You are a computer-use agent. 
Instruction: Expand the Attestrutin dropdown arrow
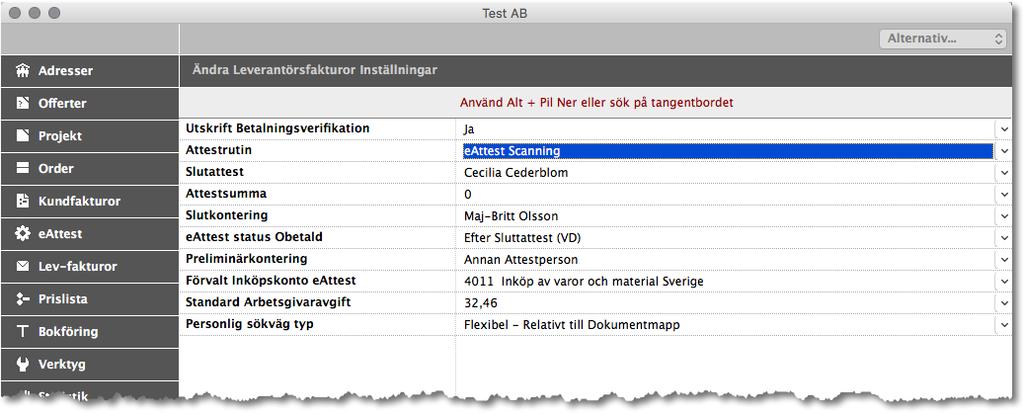pyautogui.click(x=1005, y=151)
